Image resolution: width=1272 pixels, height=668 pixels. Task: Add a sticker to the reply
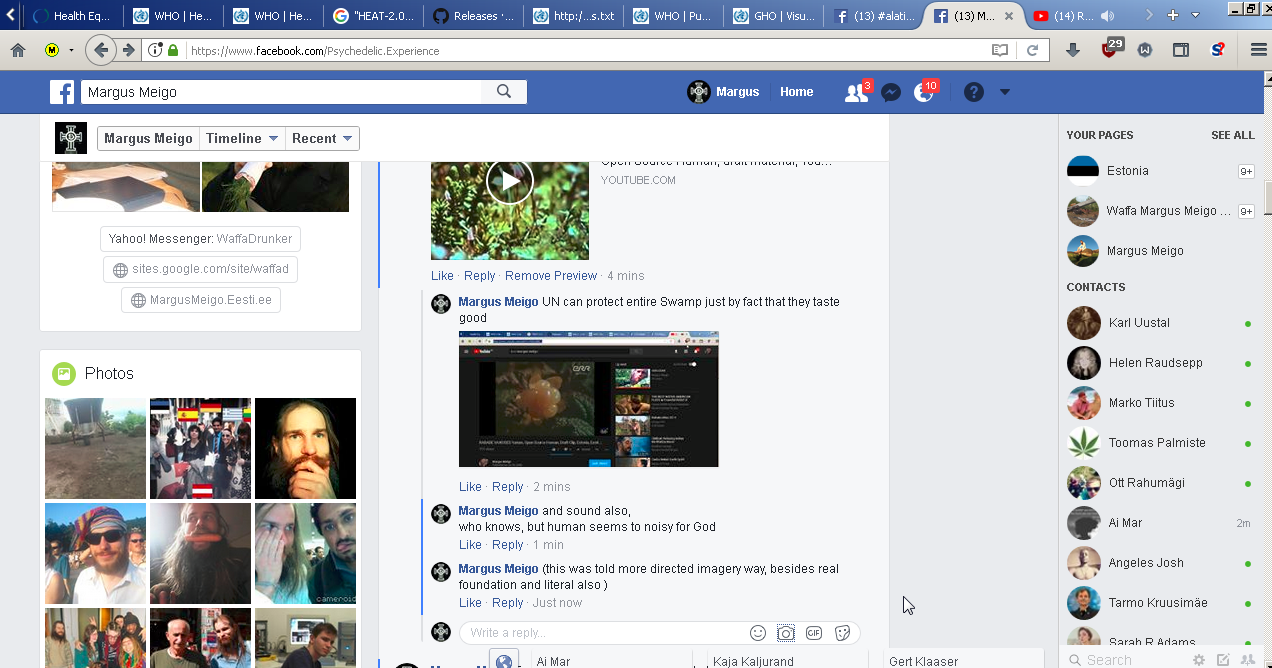pyautogui.click(x=842, y=633)
